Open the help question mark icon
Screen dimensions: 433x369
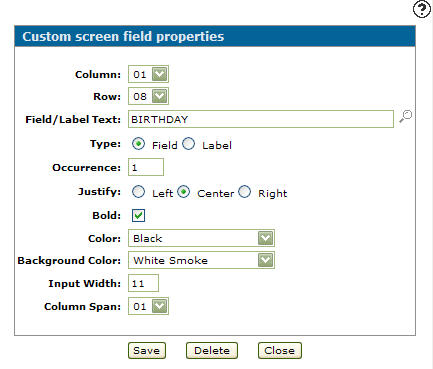pos(421,9)
